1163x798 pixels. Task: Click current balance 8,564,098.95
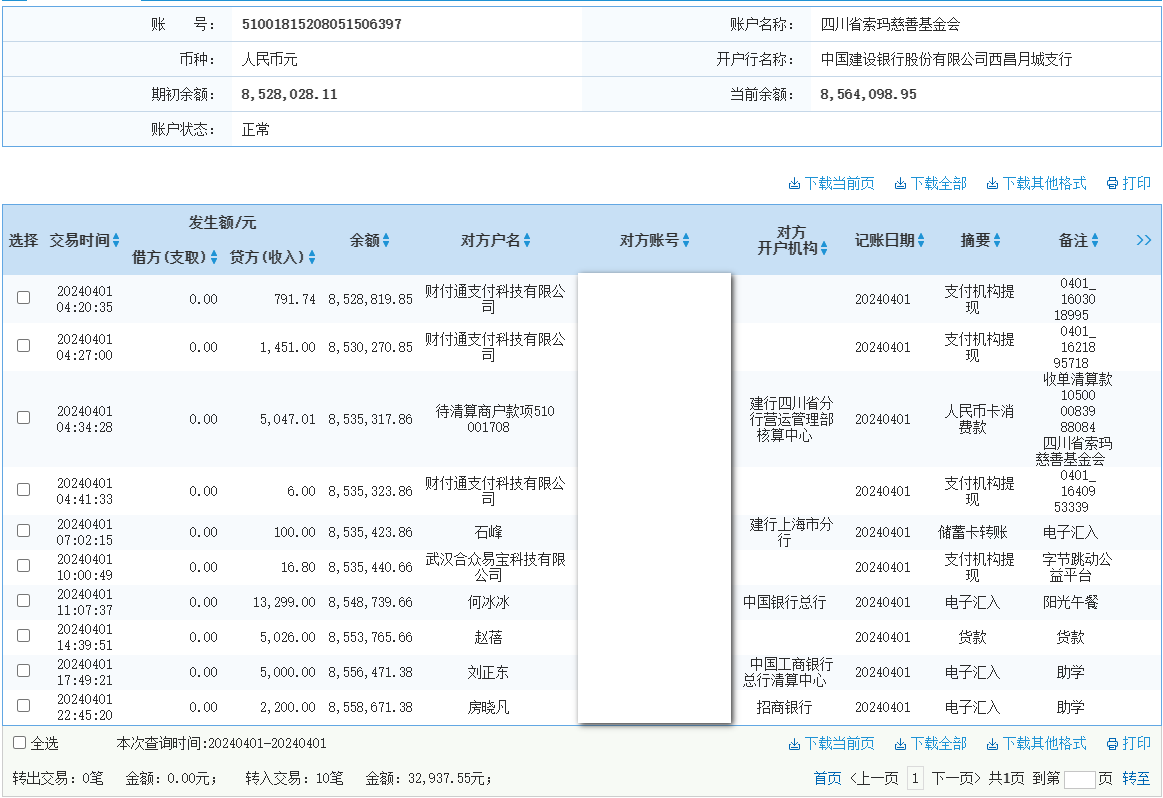[x=869, y=95]
